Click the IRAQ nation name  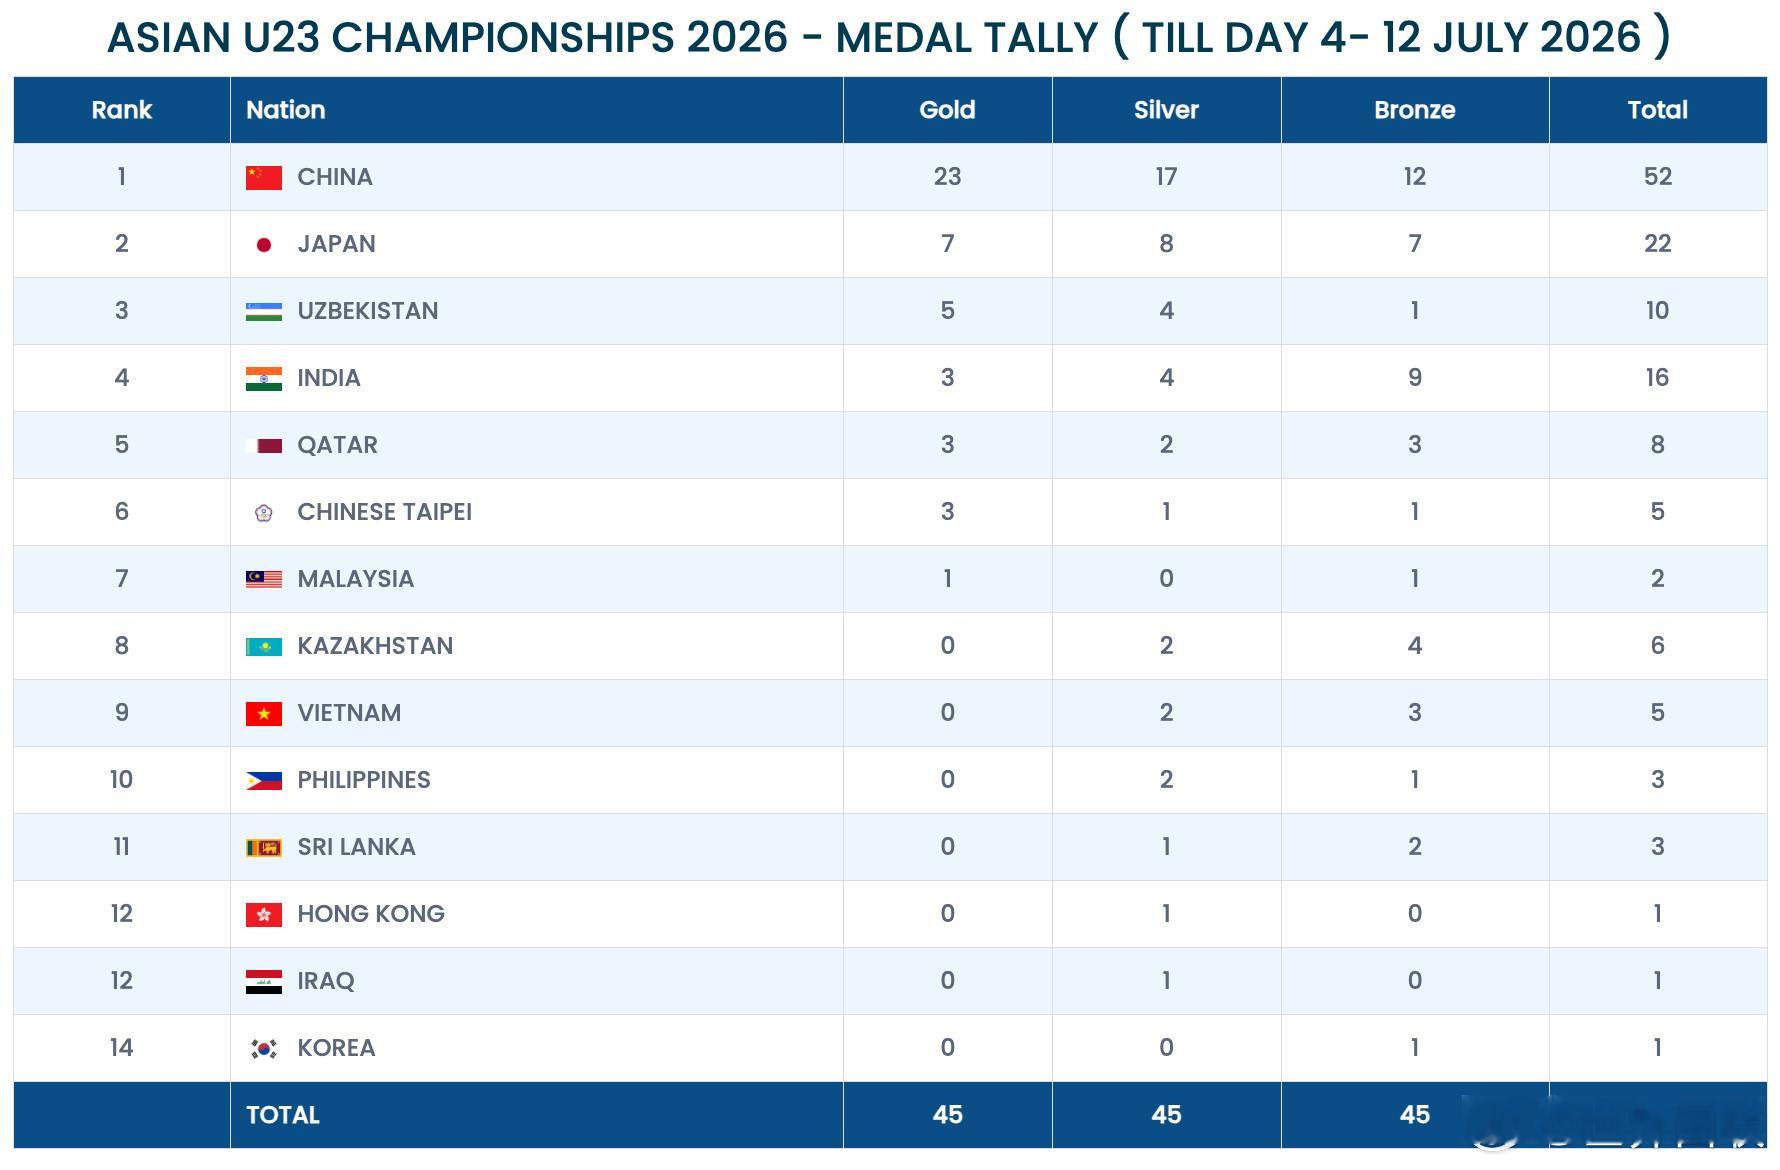coord(326,981)
